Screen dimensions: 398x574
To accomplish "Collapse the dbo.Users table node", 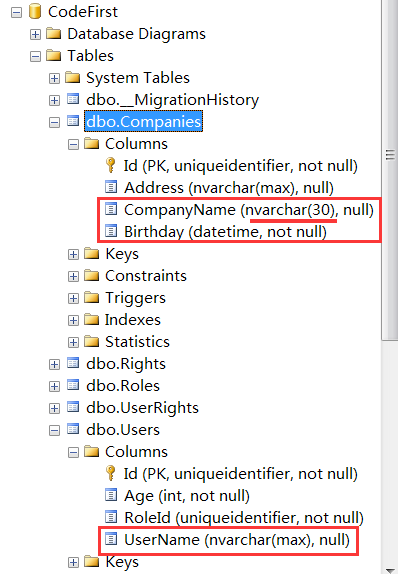I will 54,430.
